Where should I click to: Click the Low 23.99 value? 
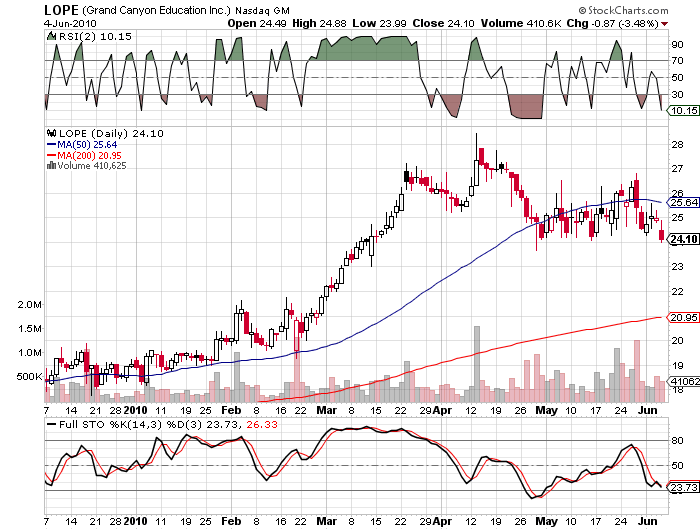point(379,23)
